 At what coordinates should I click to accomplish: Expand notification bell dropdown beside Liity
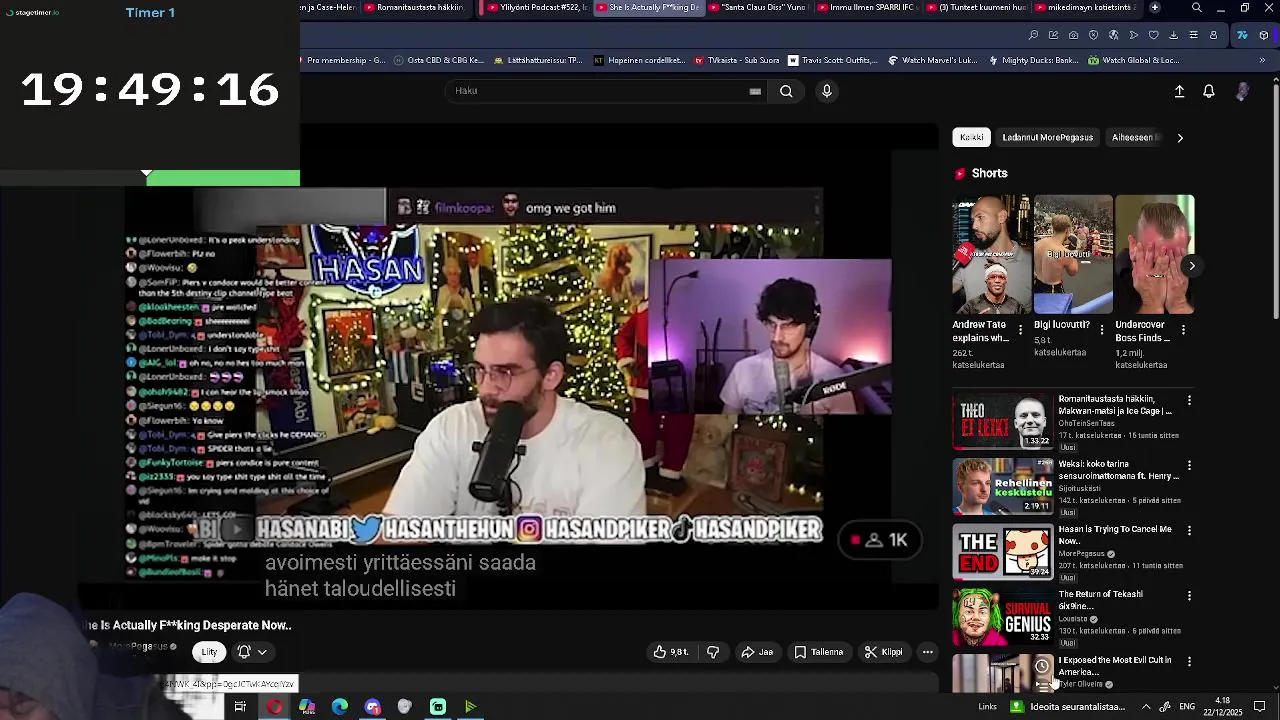click(252, 652)
